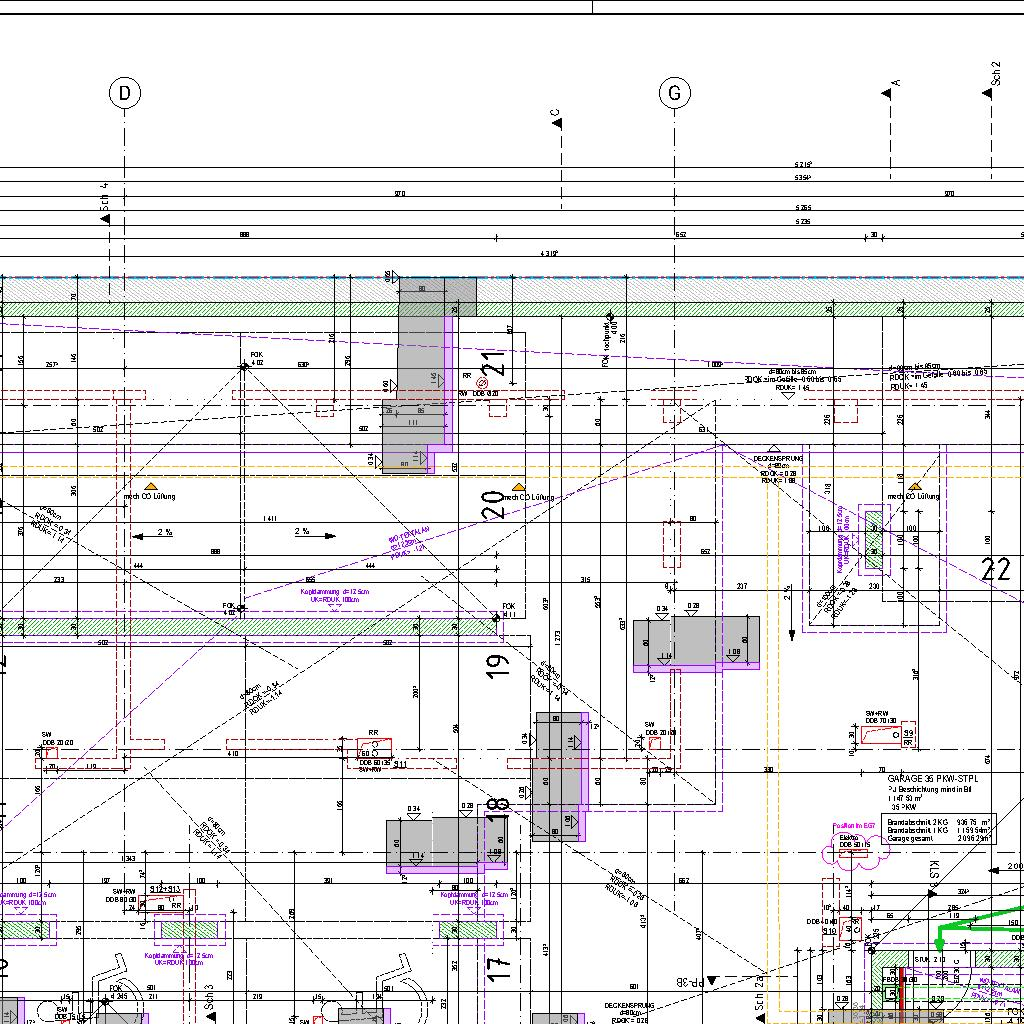Click the arrow labeled 200 at right edge
Screen dimensions: 1024x1024
point(1006,867)
